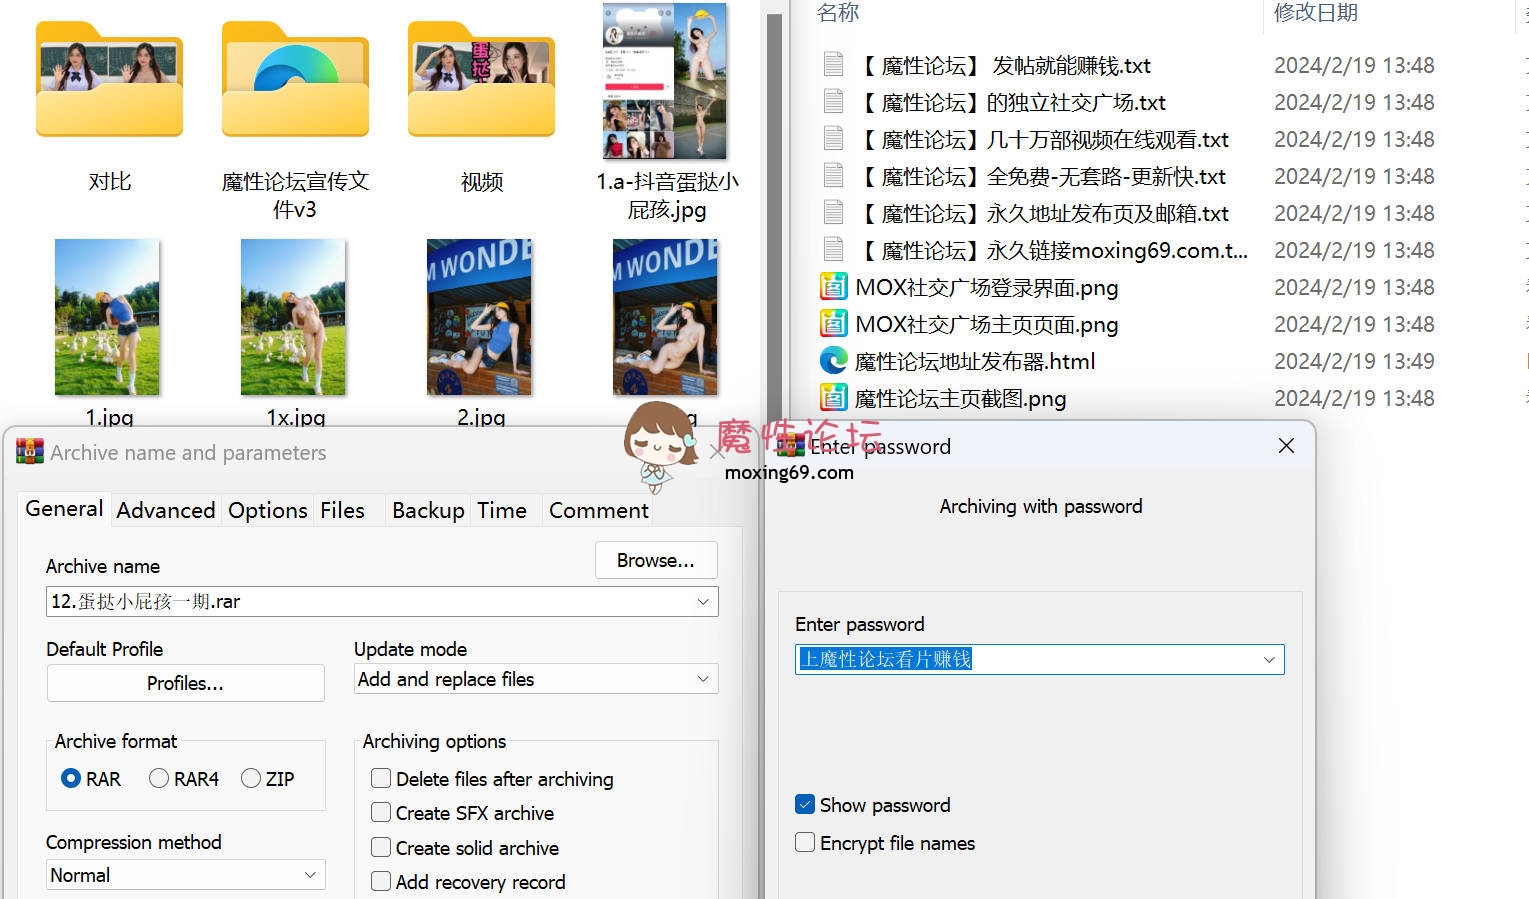Select file 【魔性论坛】全免费-无套路-更新快.txt
1529x899 pixels.
coord(1042,176)
